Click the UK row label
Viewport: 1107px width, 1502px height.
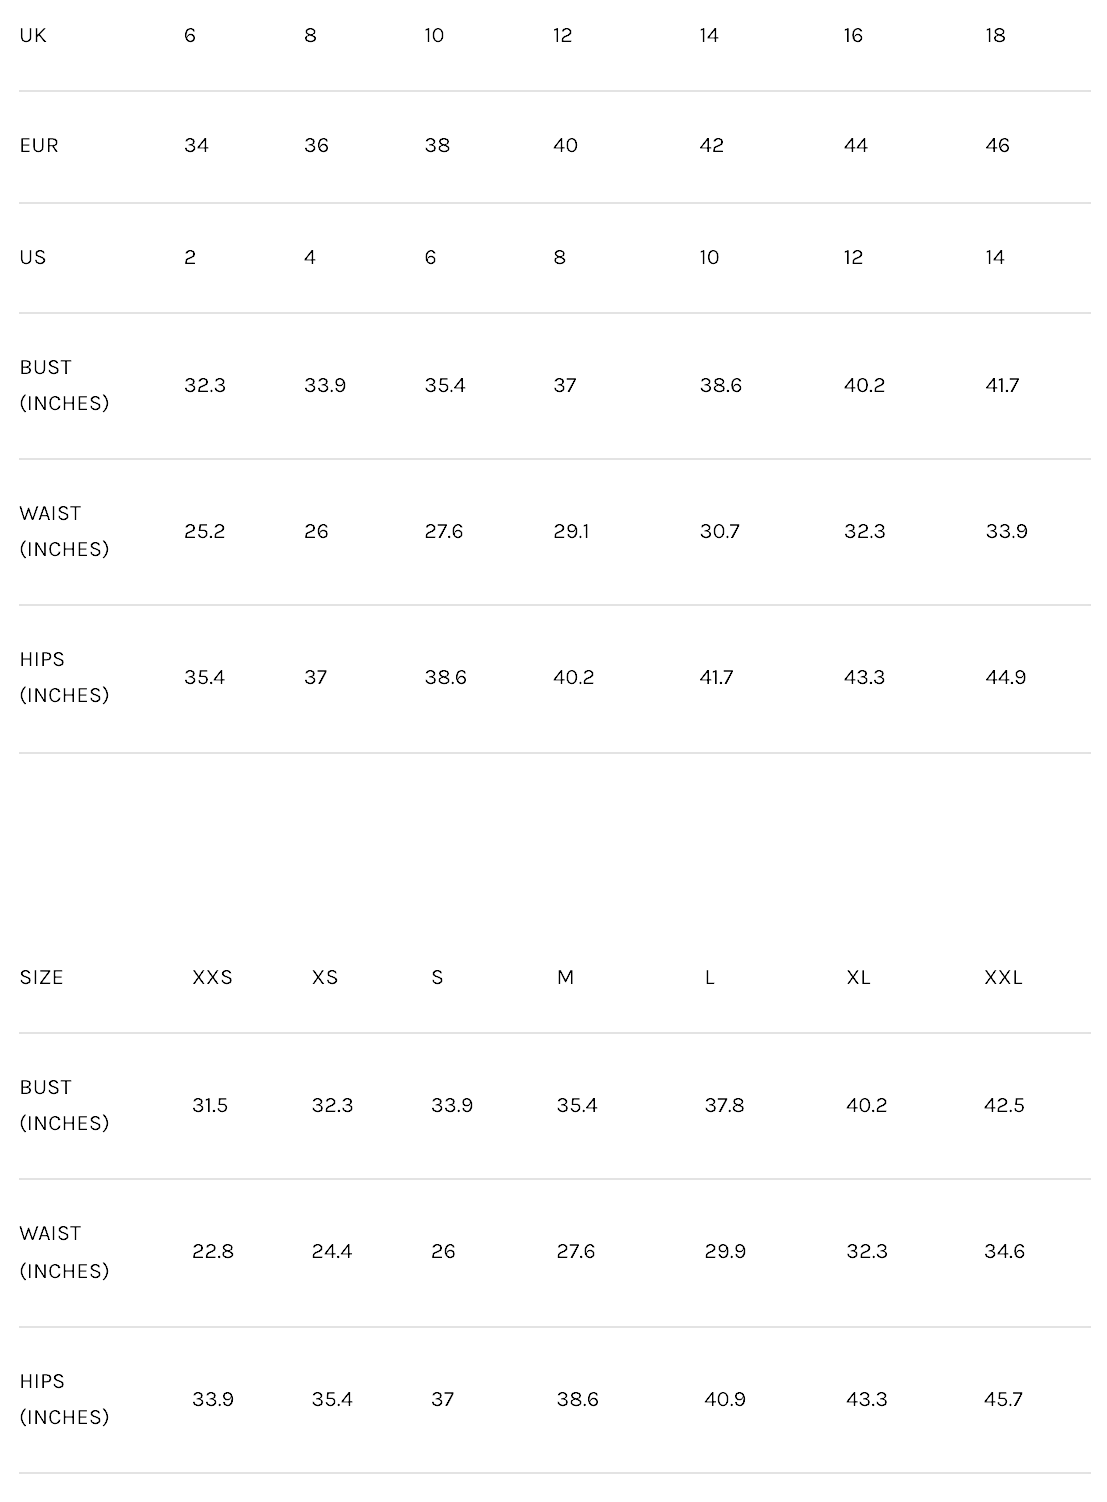point(33,36)
